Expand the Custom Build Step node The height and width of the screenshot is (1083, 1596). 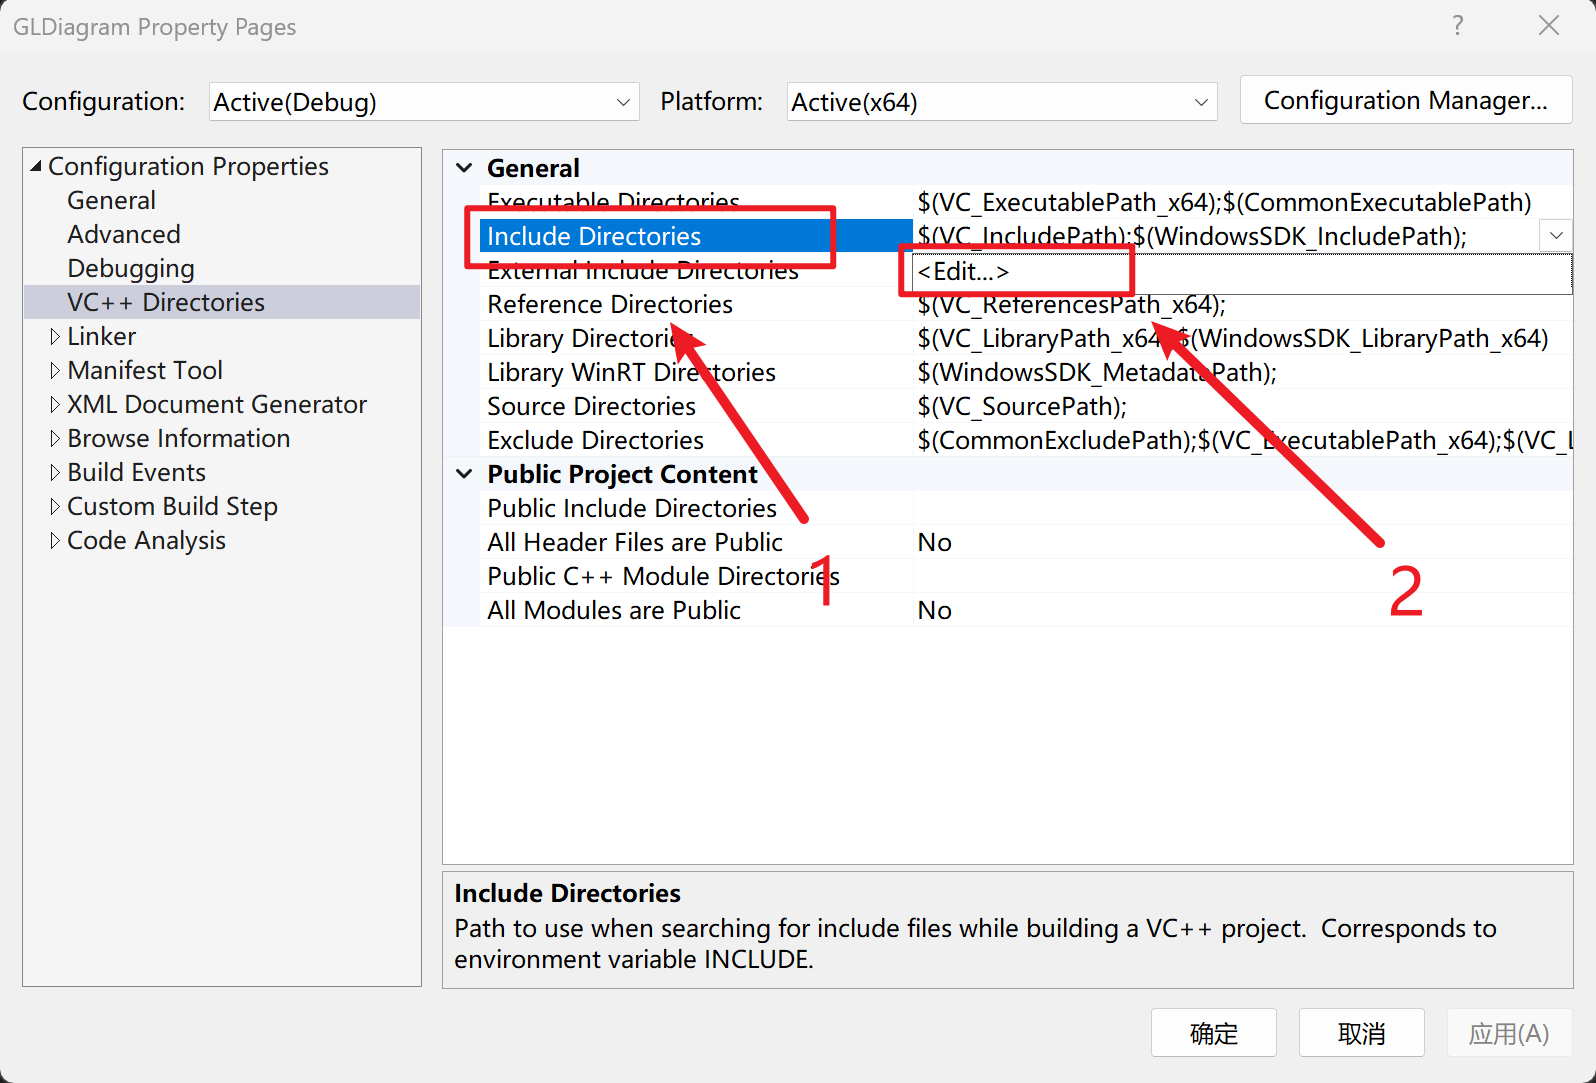click(55, 506)
